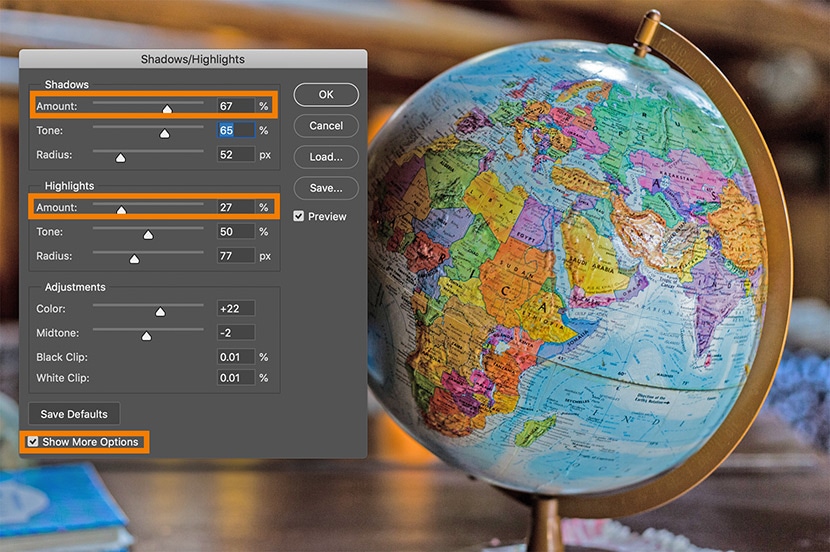Focus the Shadows Amount value field
The width and height of the screenshot is (830, 552).
tap(236, 105)
